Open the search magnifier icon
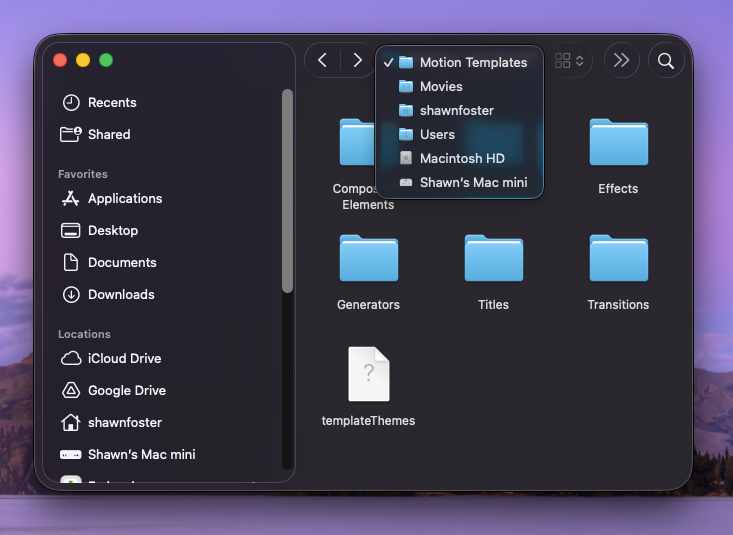 tap(666, 61)
